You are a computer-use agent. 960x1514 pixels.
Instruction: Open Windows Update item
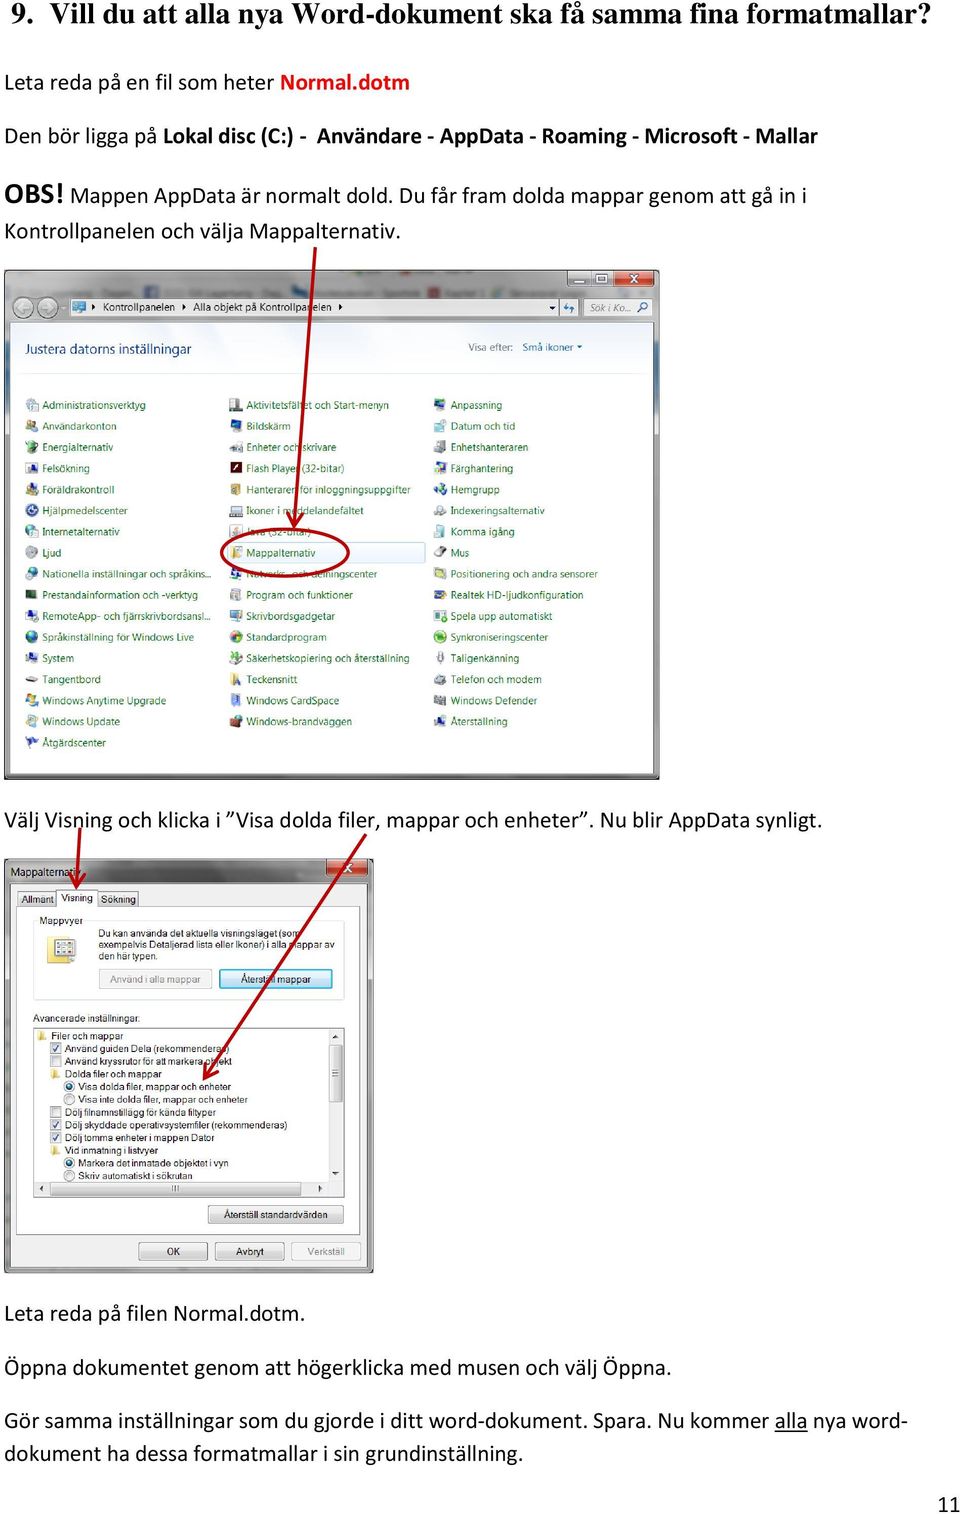(73, 721)
